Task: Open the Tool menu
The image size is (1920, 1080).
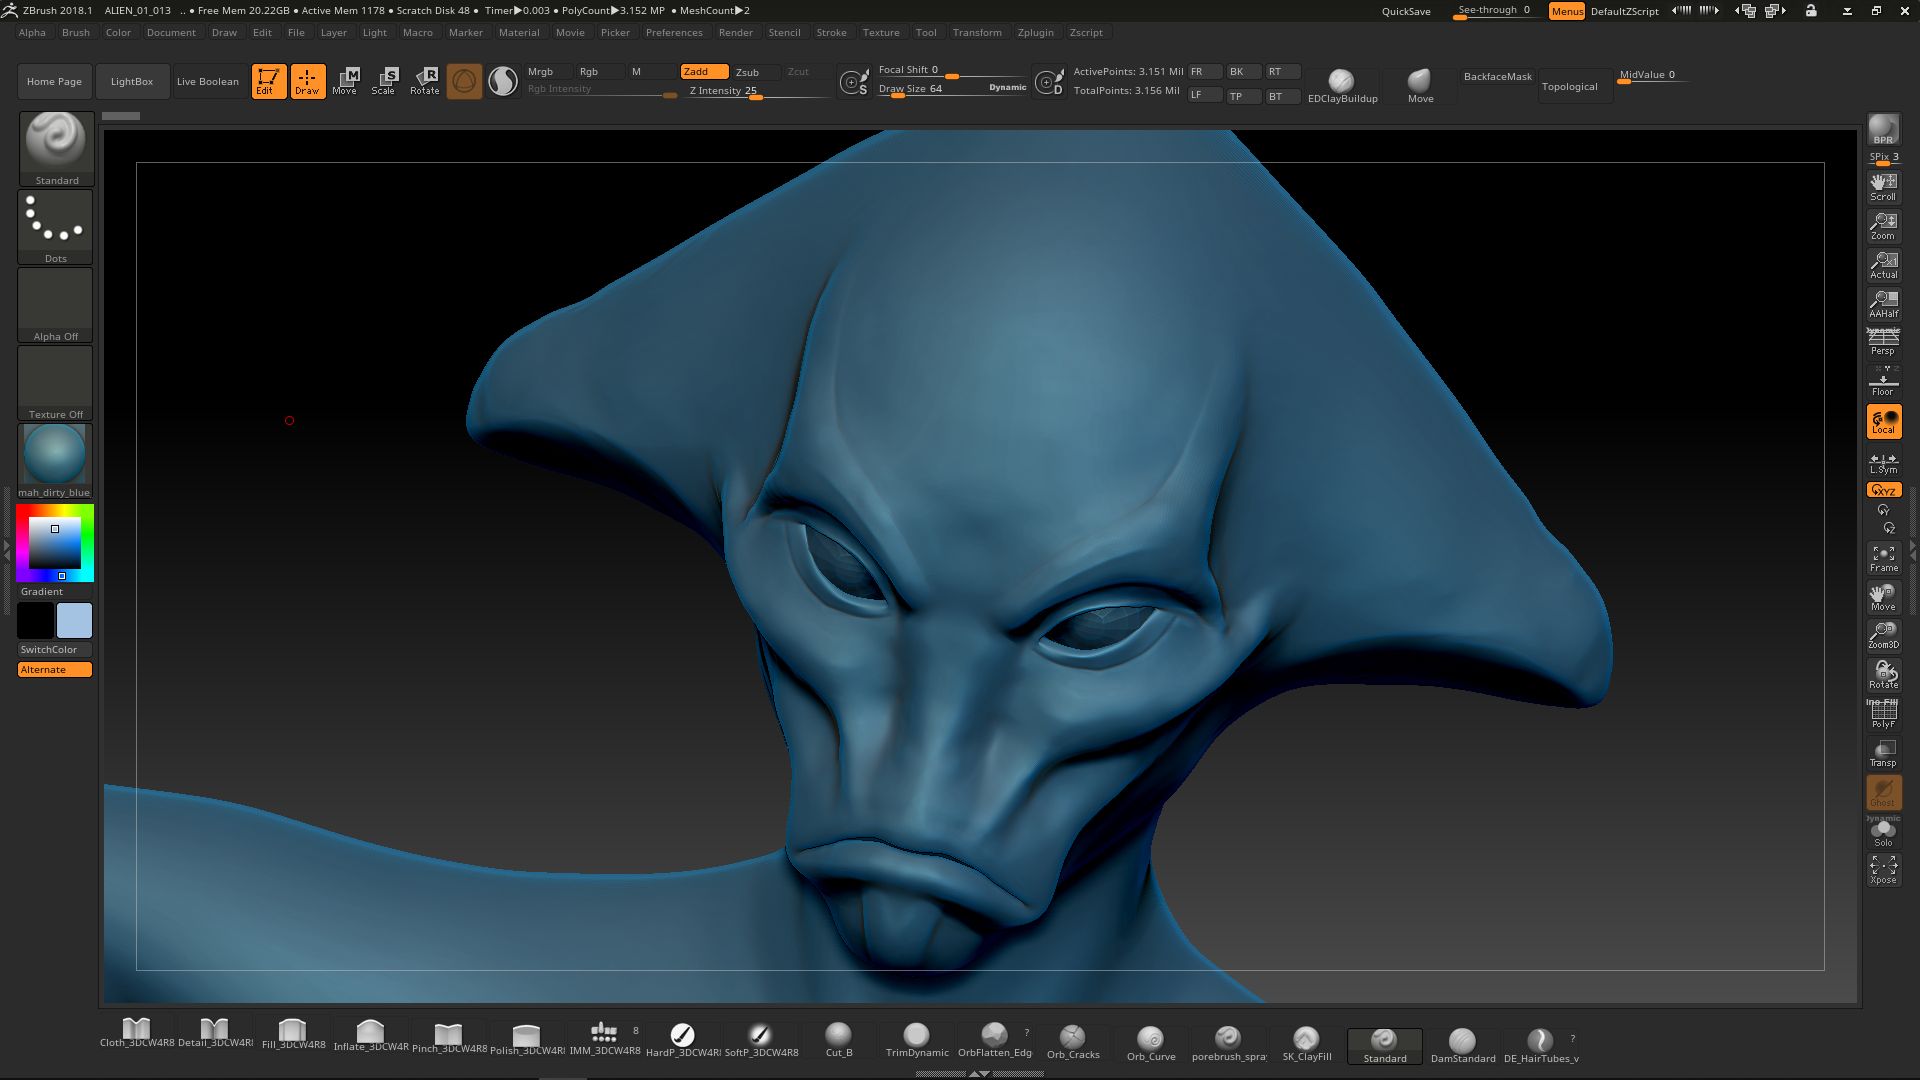Action: point(926,33)
